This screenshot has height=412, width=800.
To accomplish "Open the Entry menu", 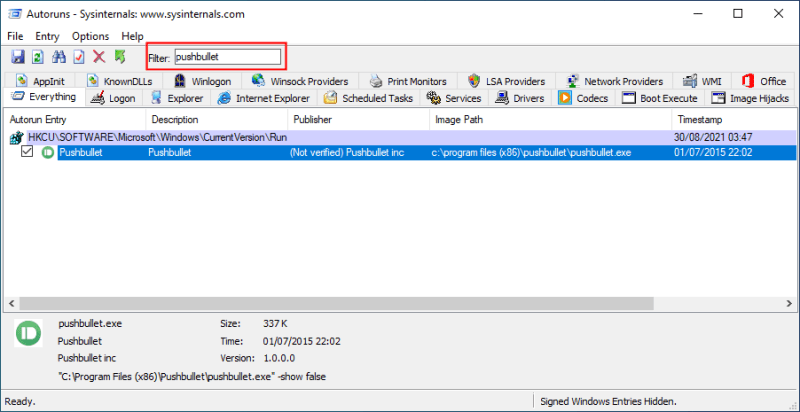I will (x=47, y=36).
